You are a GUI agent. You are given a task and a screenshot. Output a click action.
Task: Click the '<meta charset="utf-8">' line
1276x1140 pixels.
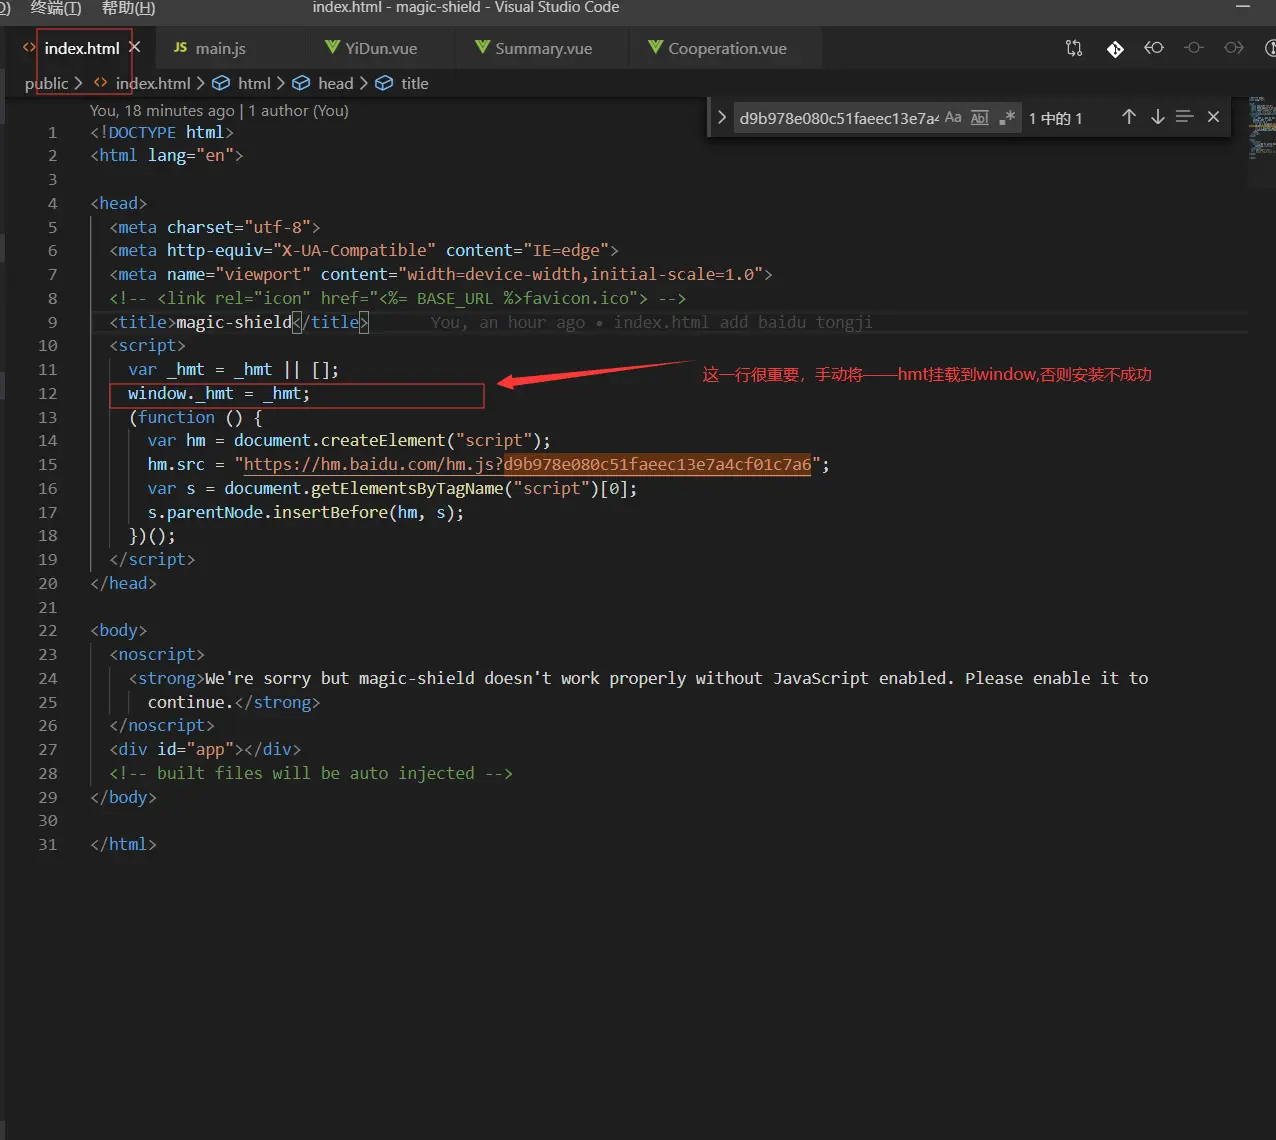215,227
